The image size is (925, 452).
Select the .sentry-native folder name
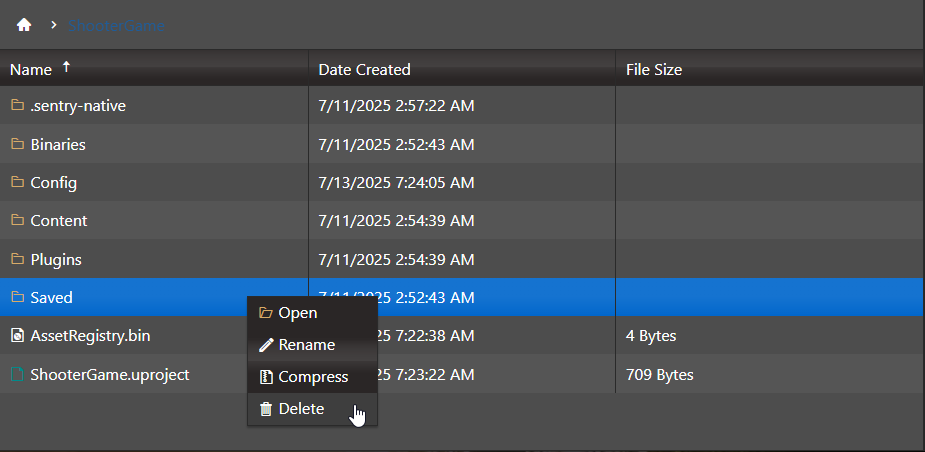78,106
